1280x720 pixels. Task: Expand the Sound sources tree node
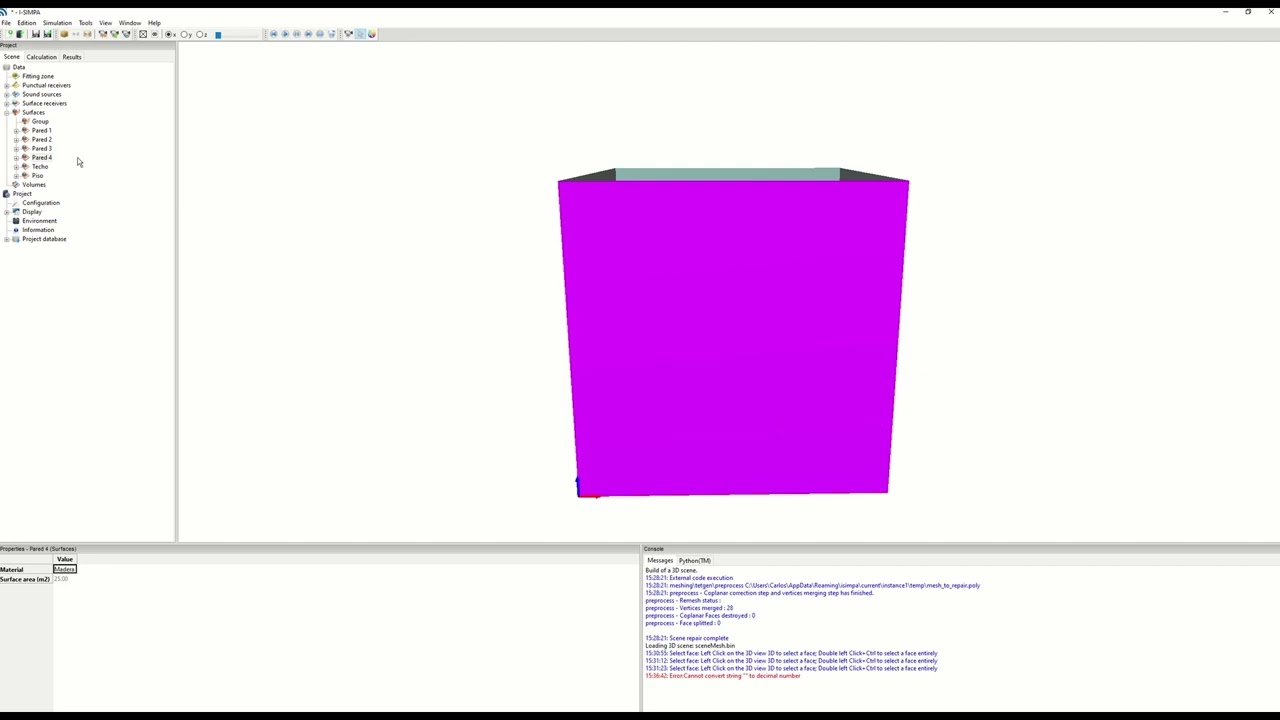[x=7, y=94]
